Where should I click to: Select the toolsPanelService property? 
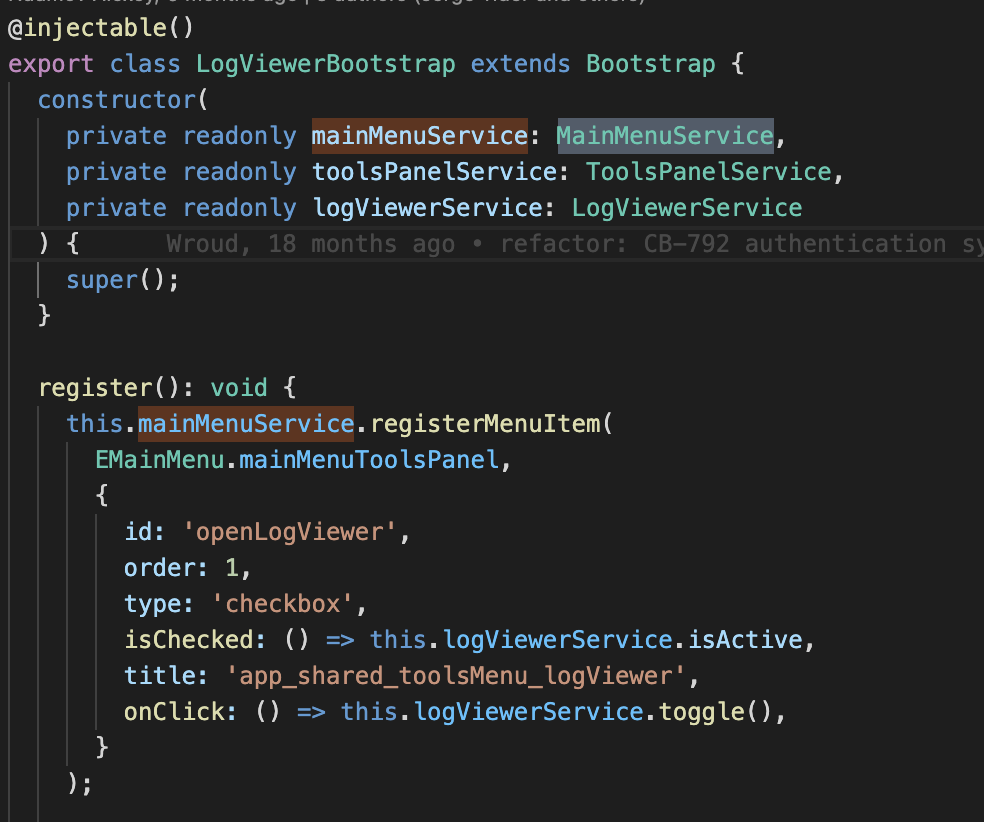(x=434, y=171)
